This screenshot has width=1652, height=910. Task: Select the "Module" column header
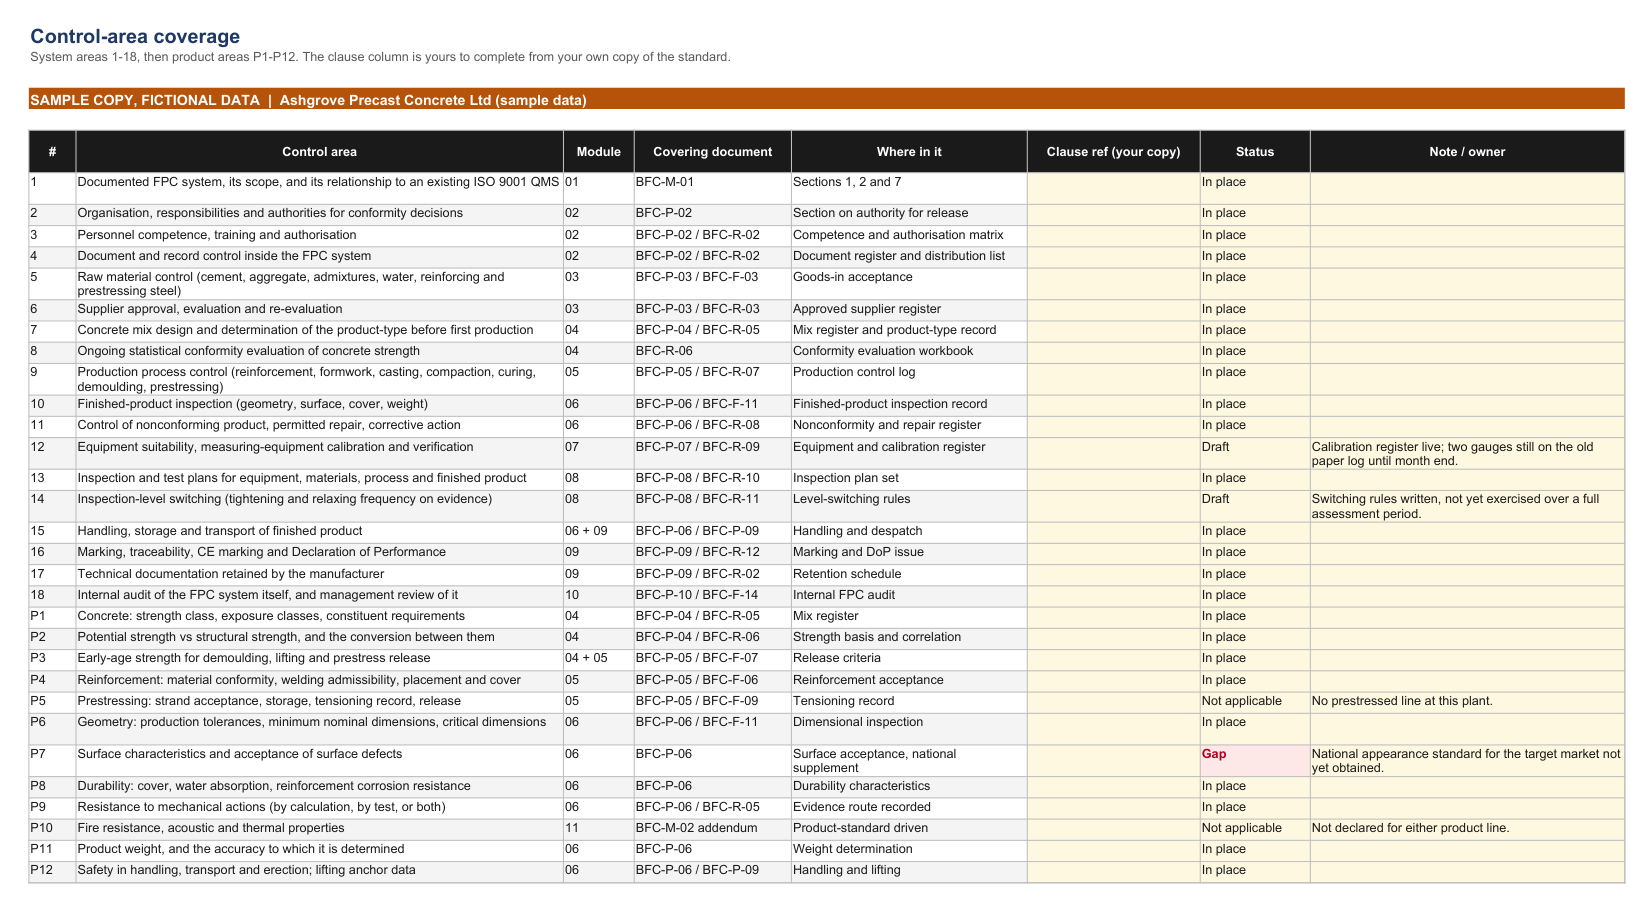(x=598, y=152)
